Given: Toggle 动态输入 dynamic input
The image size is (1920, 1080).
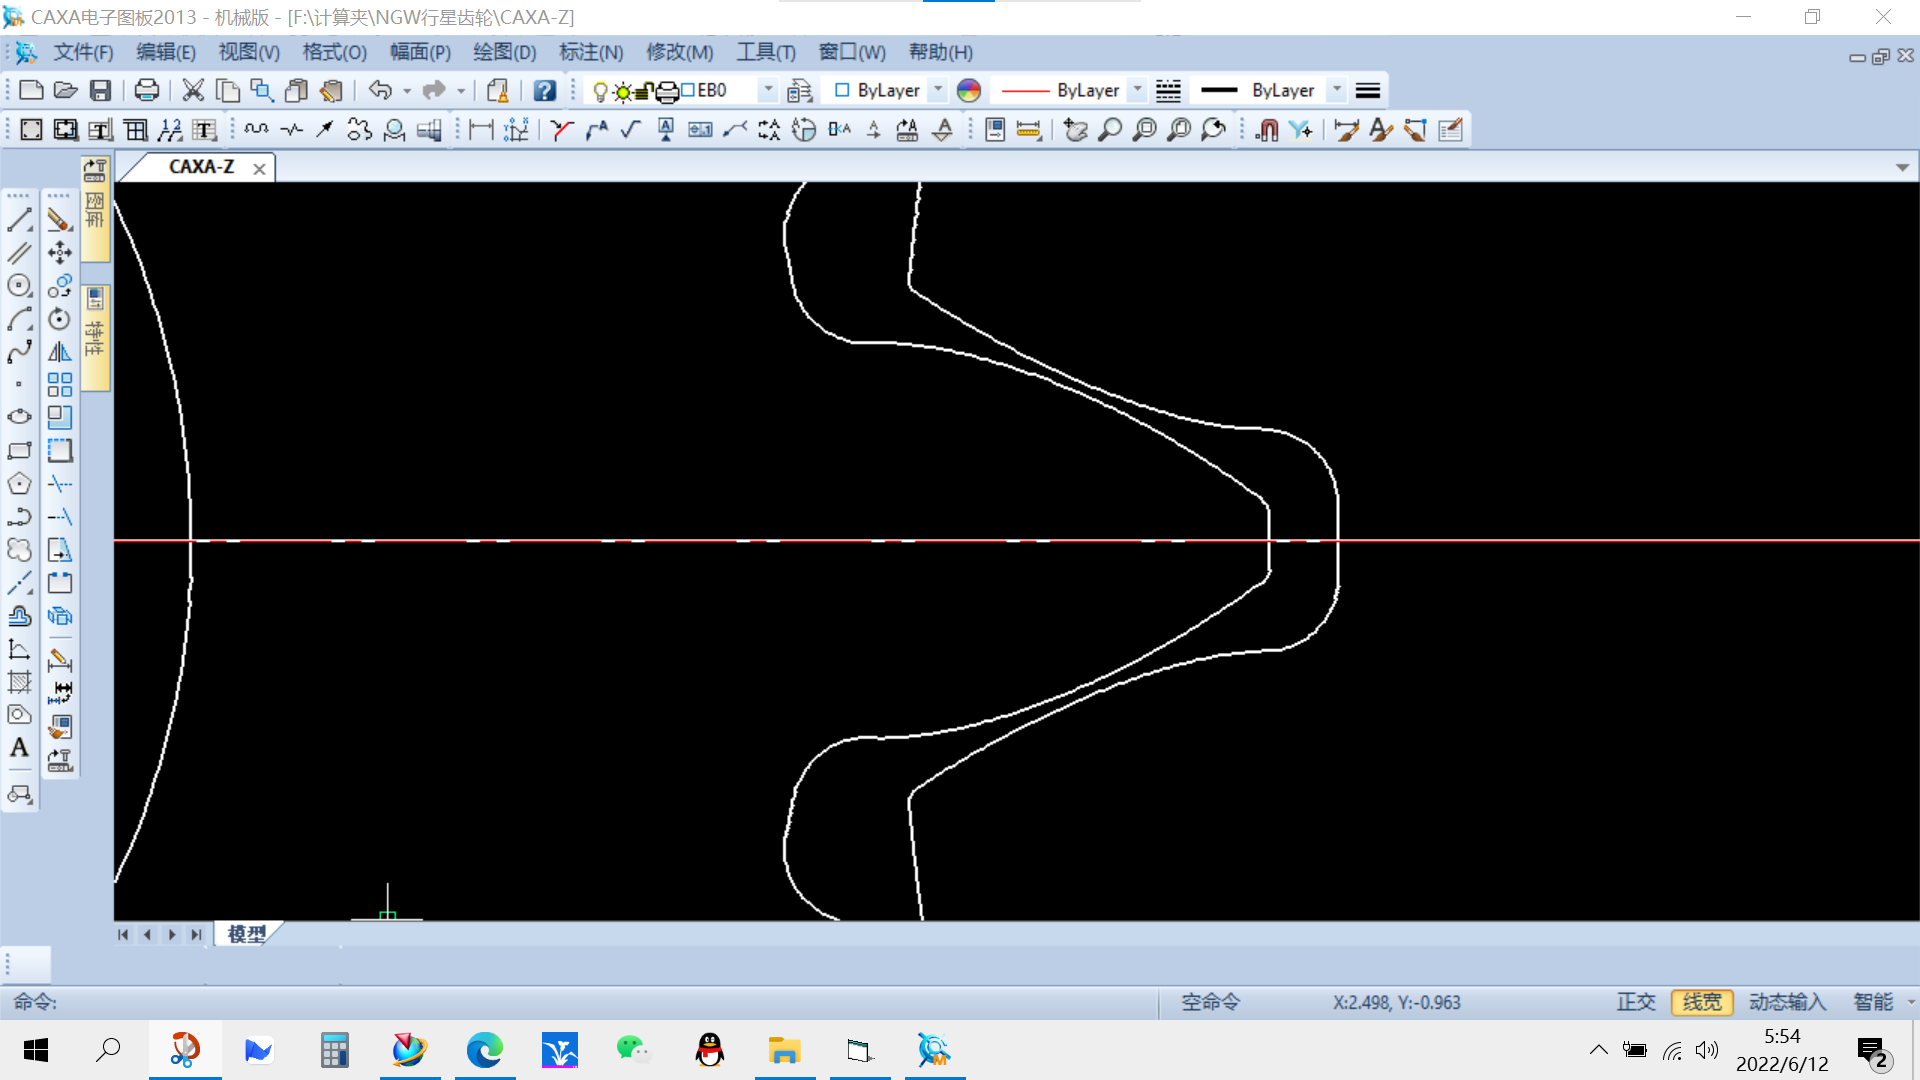Looking at the screenshot, I should (1787, 1002).
